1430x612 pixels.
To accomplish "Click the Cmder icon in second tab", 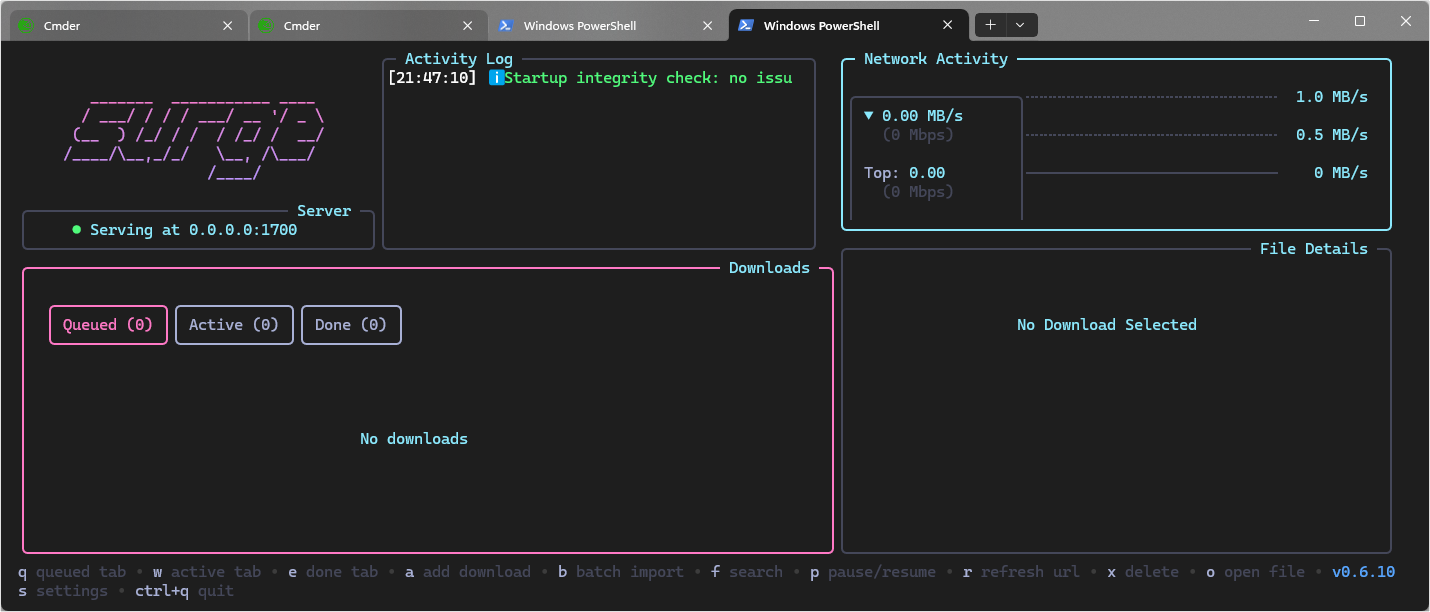I will [266, 25].
